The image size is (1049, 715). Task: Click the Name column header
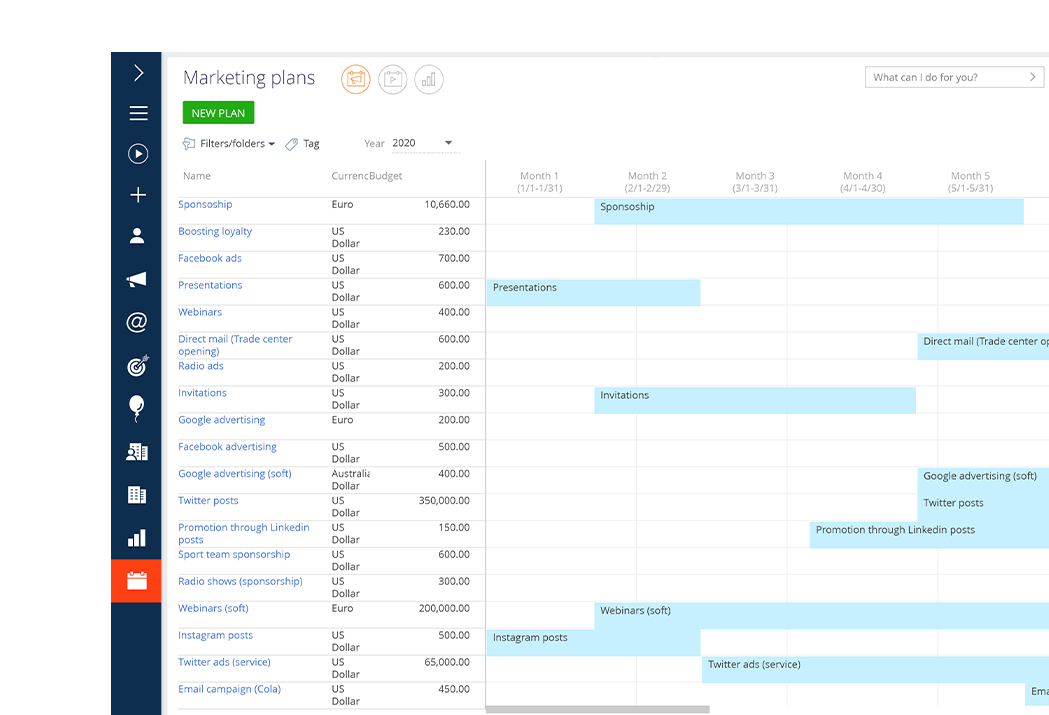[197, 176]
